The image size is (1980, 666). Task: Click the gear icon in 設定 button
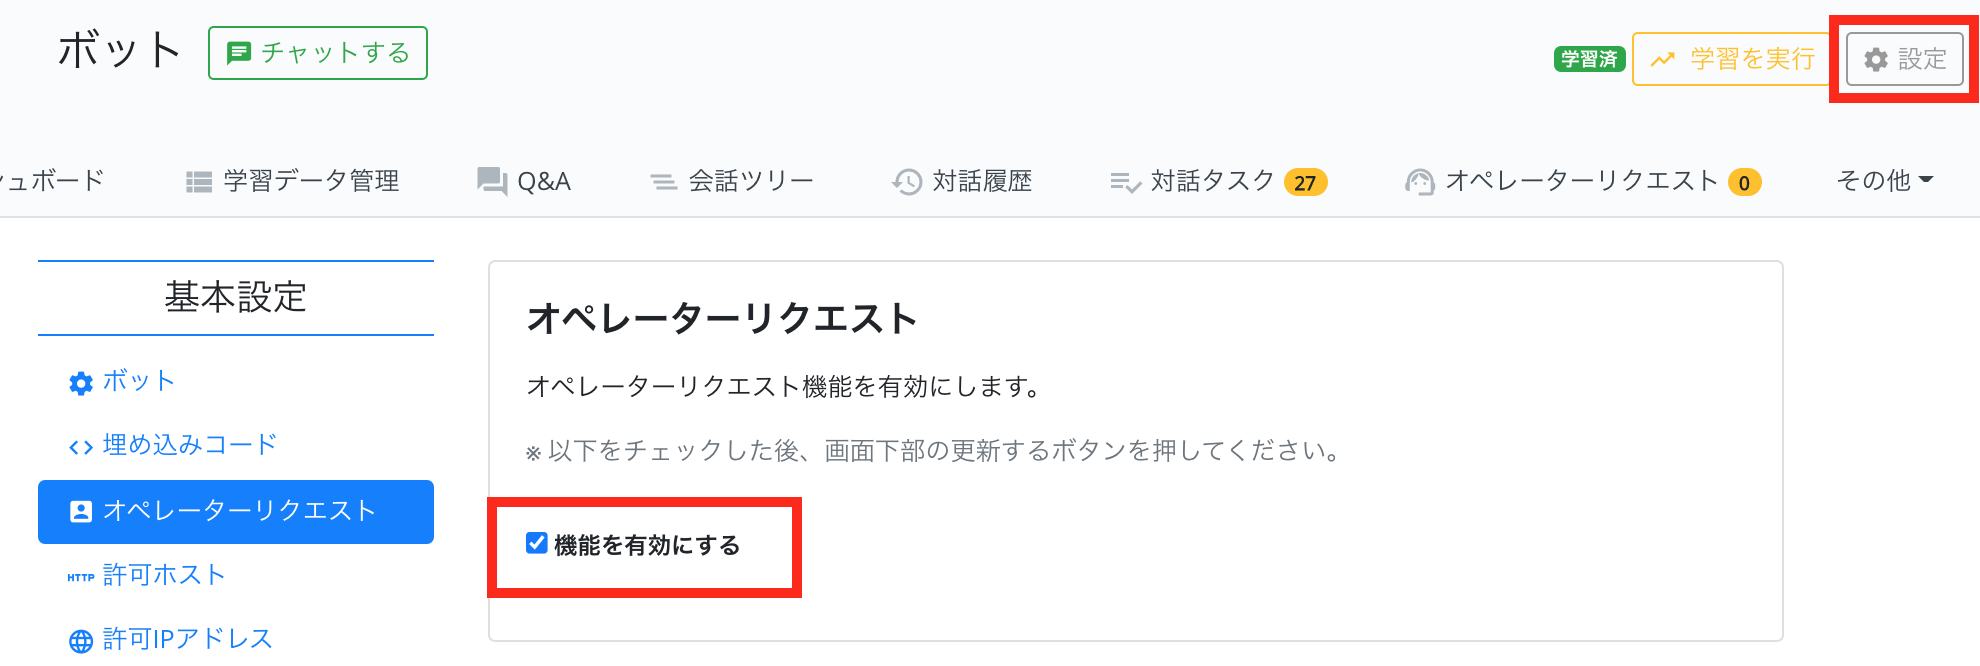(x=1876, y=60)
